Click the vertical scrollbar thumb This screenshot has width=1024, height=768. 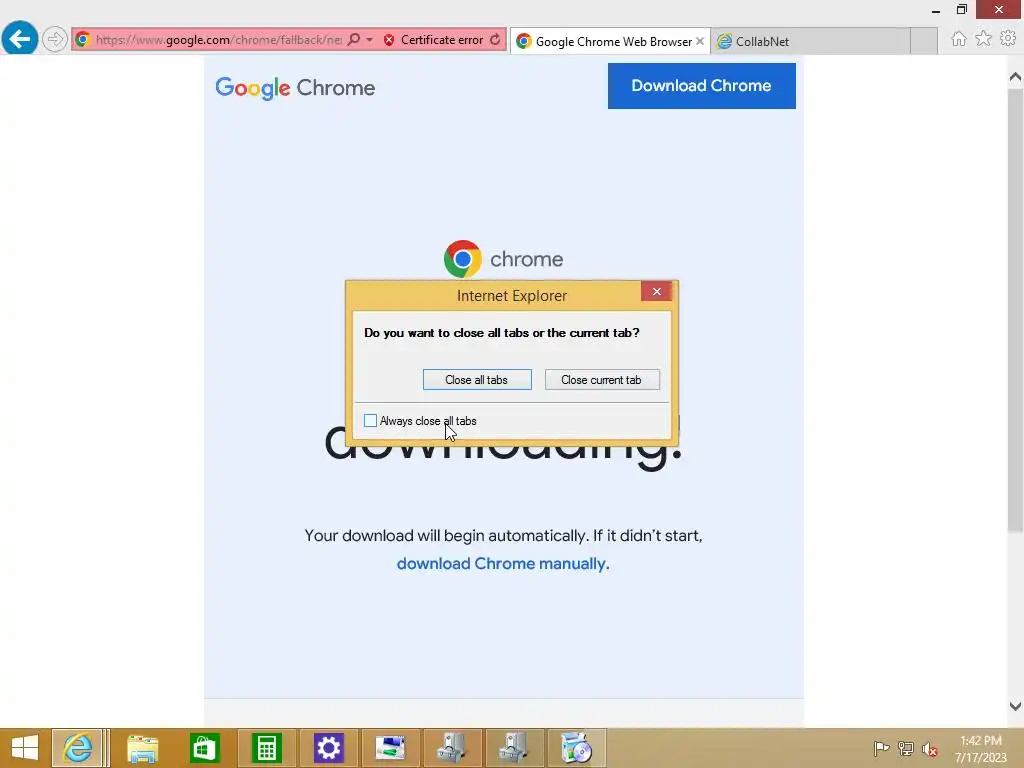[1015, 310]
